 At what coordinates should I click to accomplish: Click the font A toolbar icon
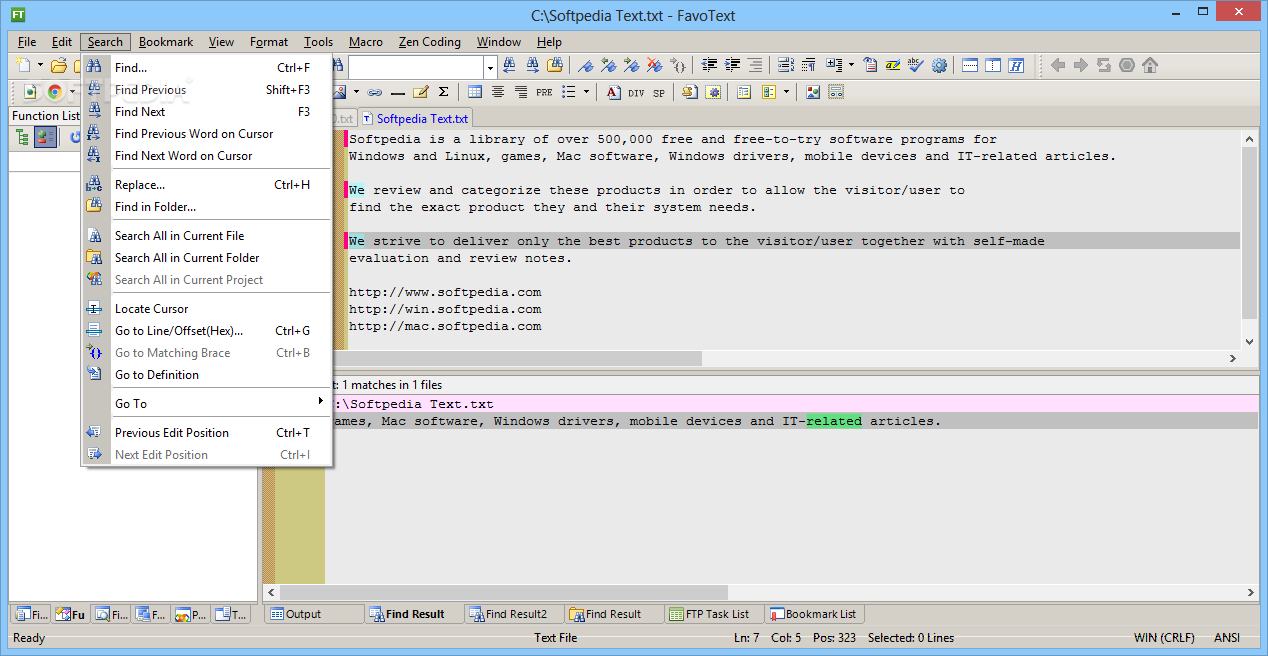click(x=613, y=92)
